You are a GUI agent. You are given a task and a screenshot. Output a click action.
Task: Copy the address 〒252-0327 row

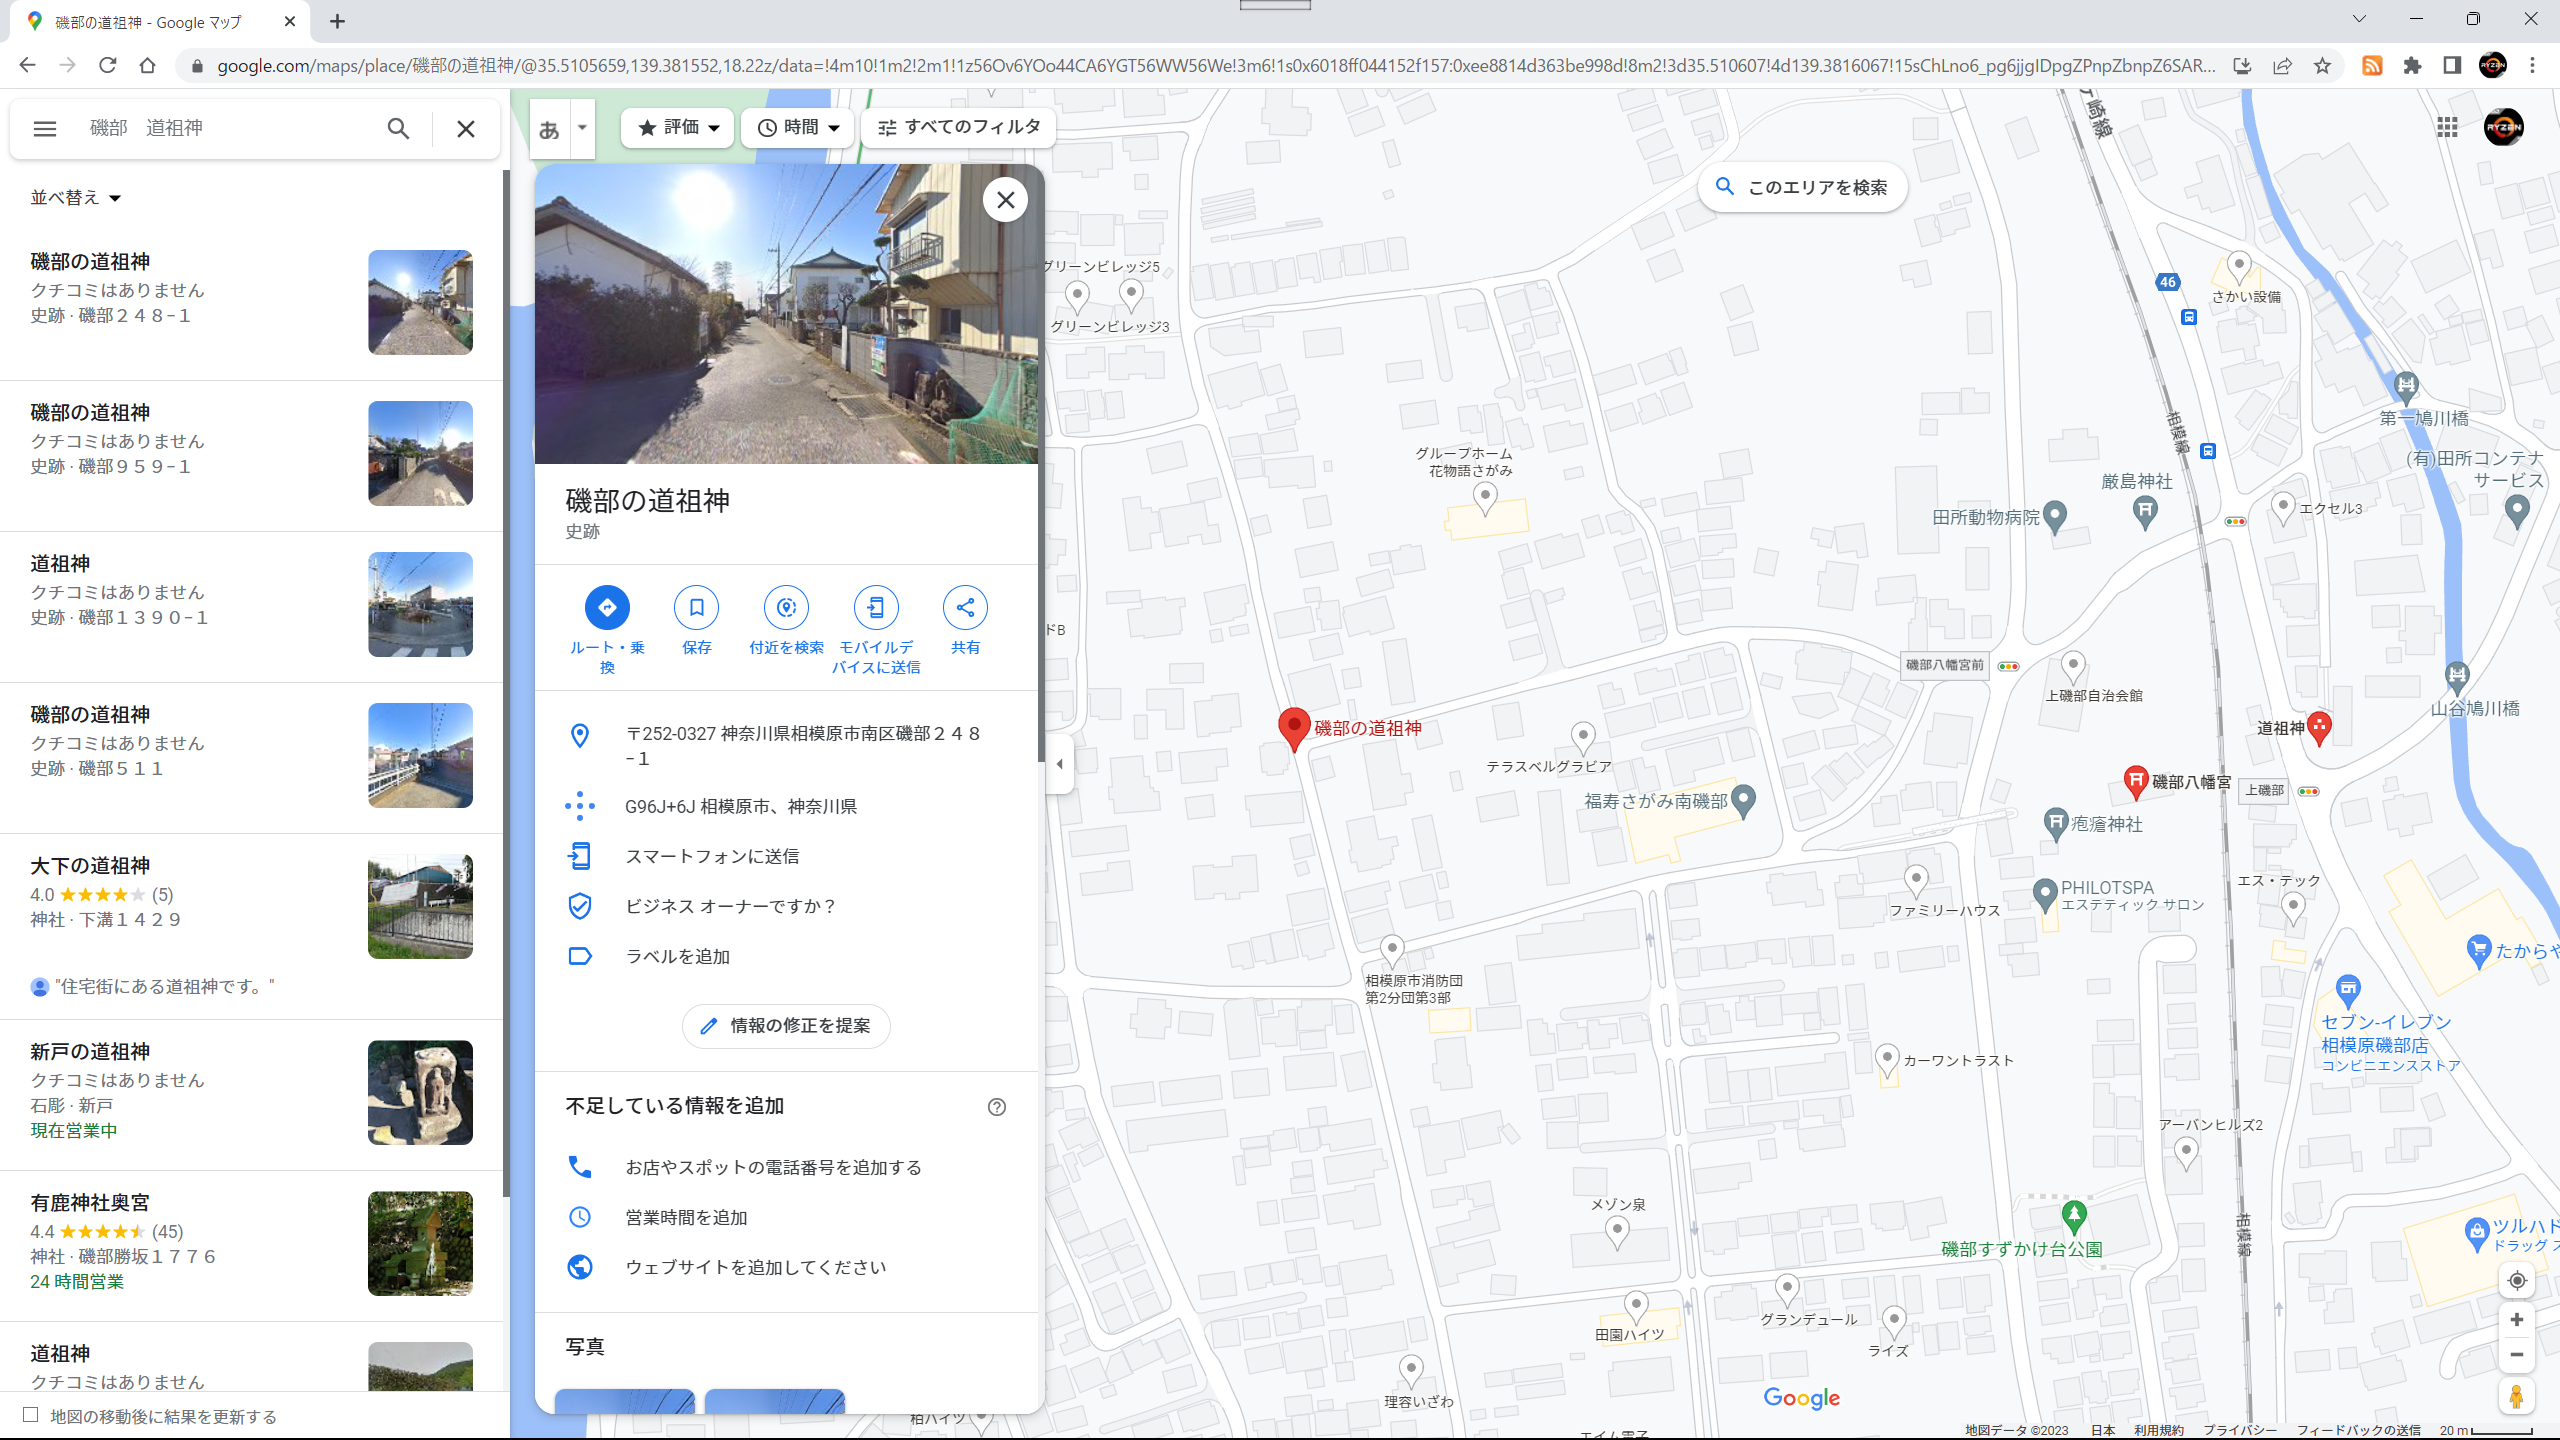pos(786,746)
